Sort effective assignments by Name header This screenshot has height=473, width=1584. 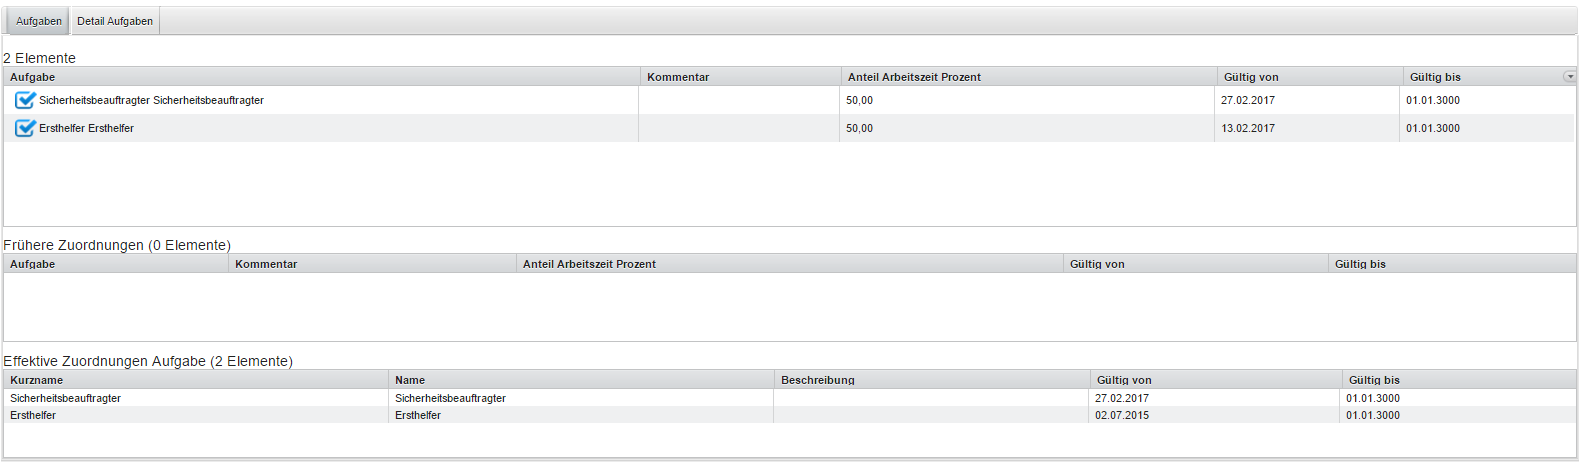coord(410,380)
